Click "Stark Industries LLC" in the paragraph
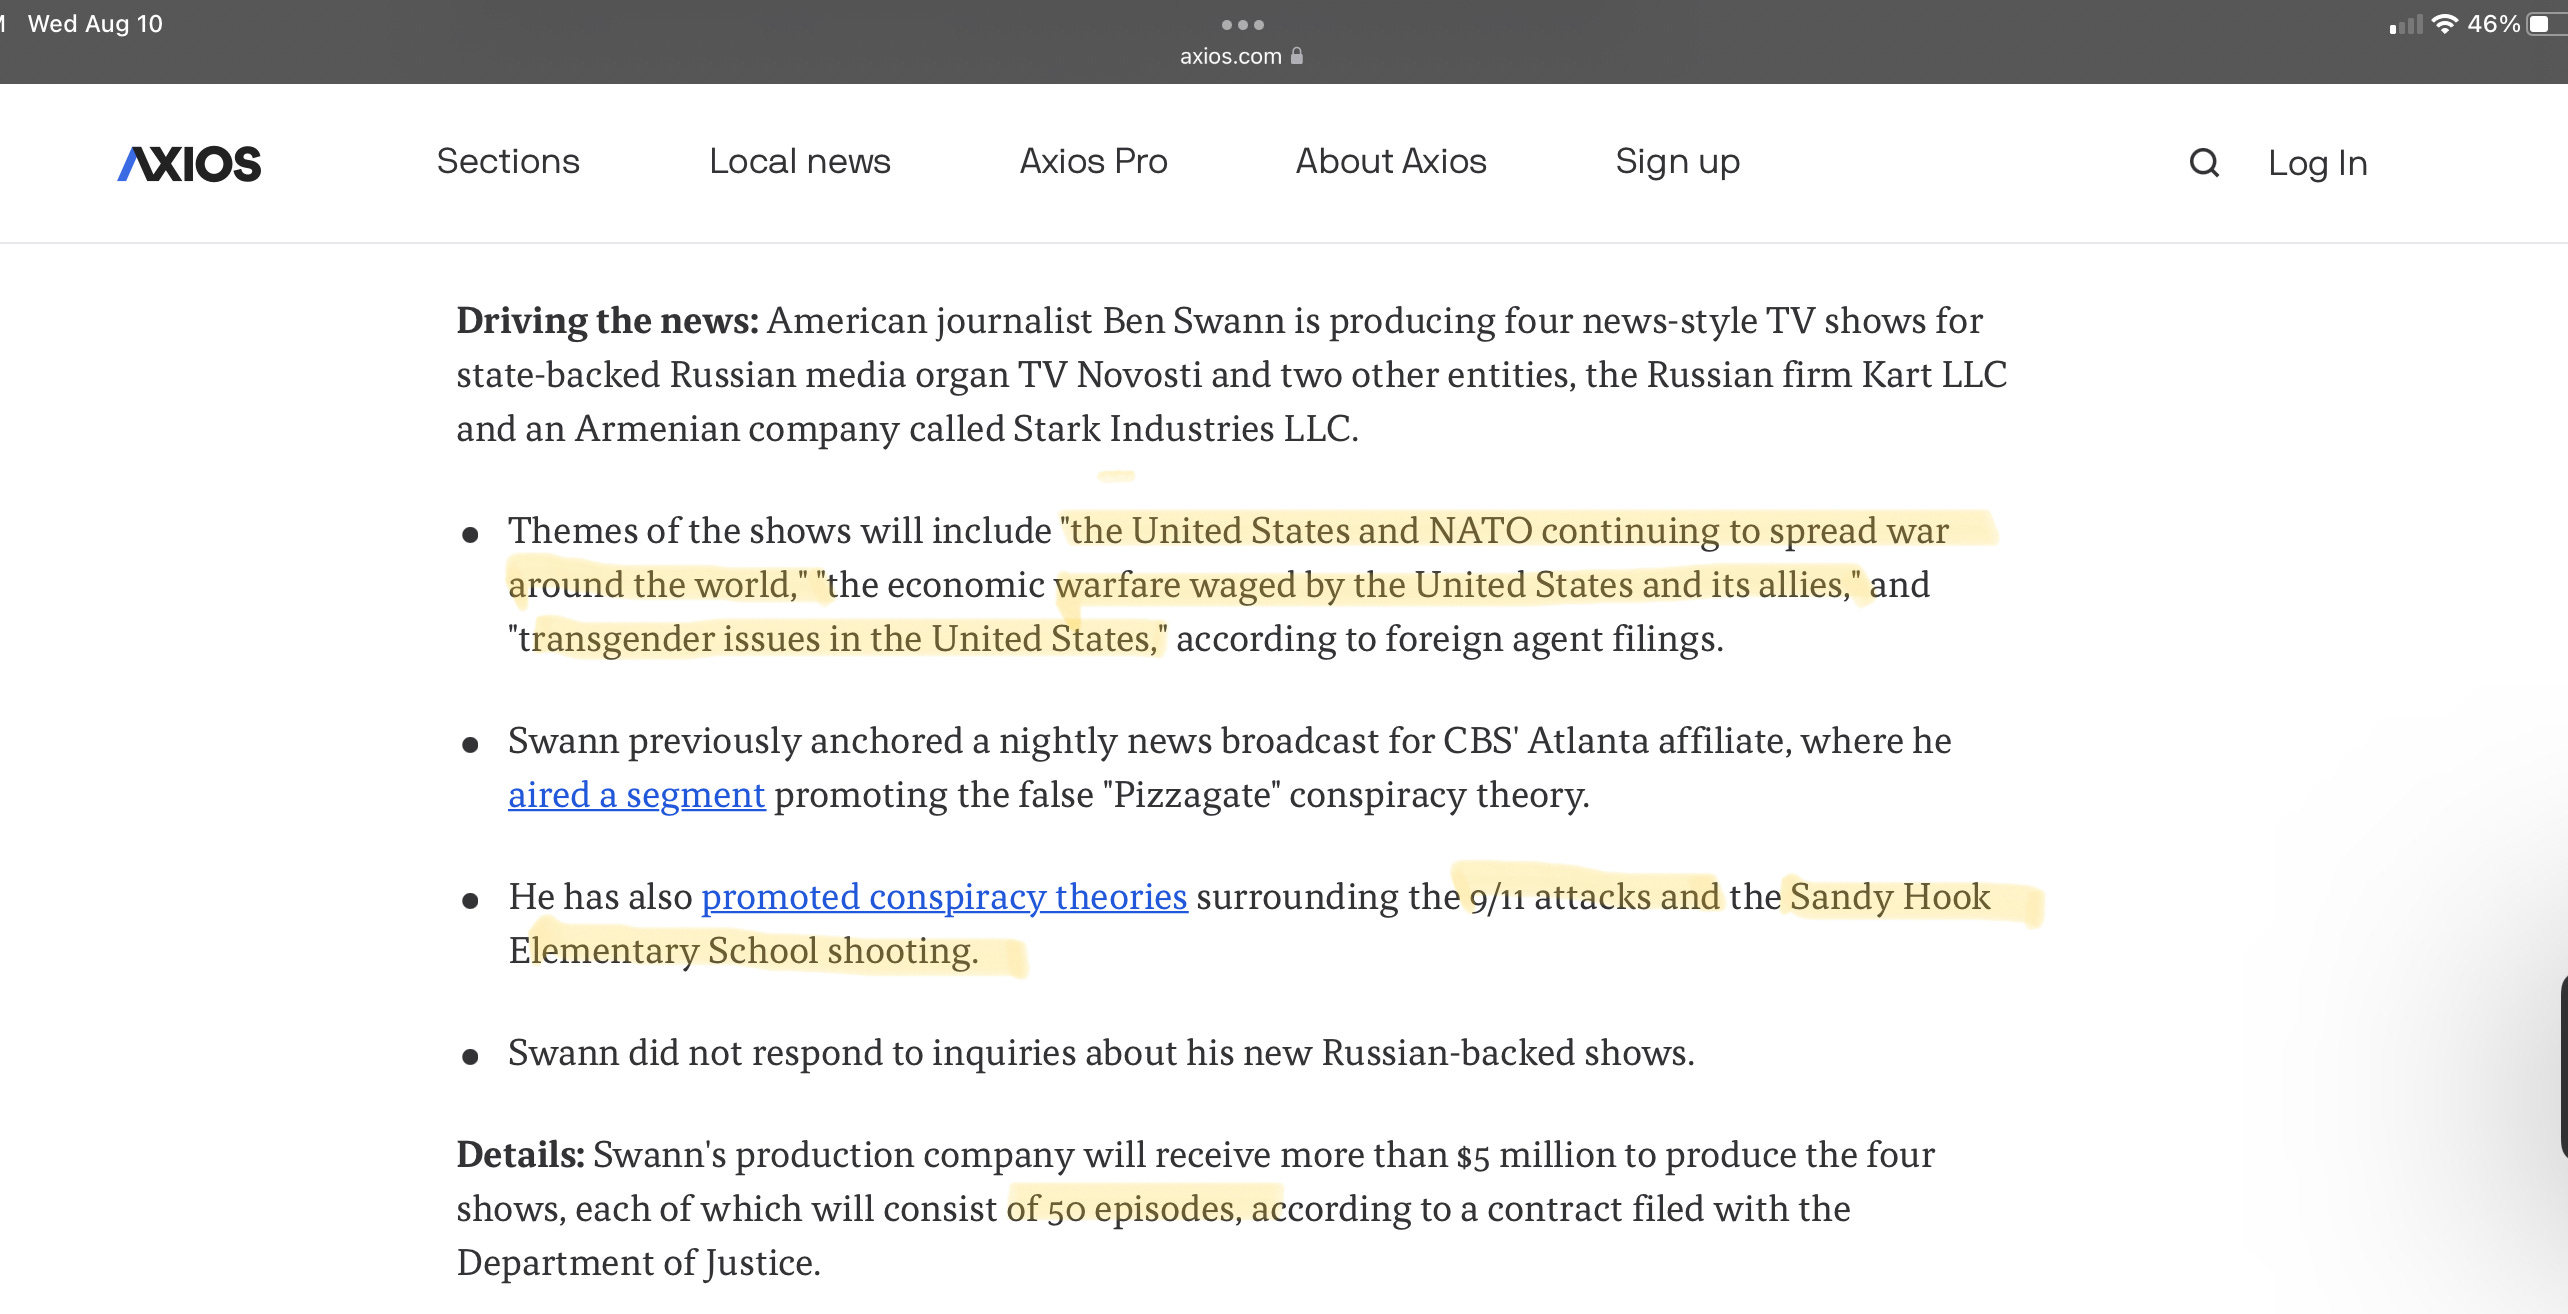The height and width of the screenshot is (1314, 2568). [1182, 429]
